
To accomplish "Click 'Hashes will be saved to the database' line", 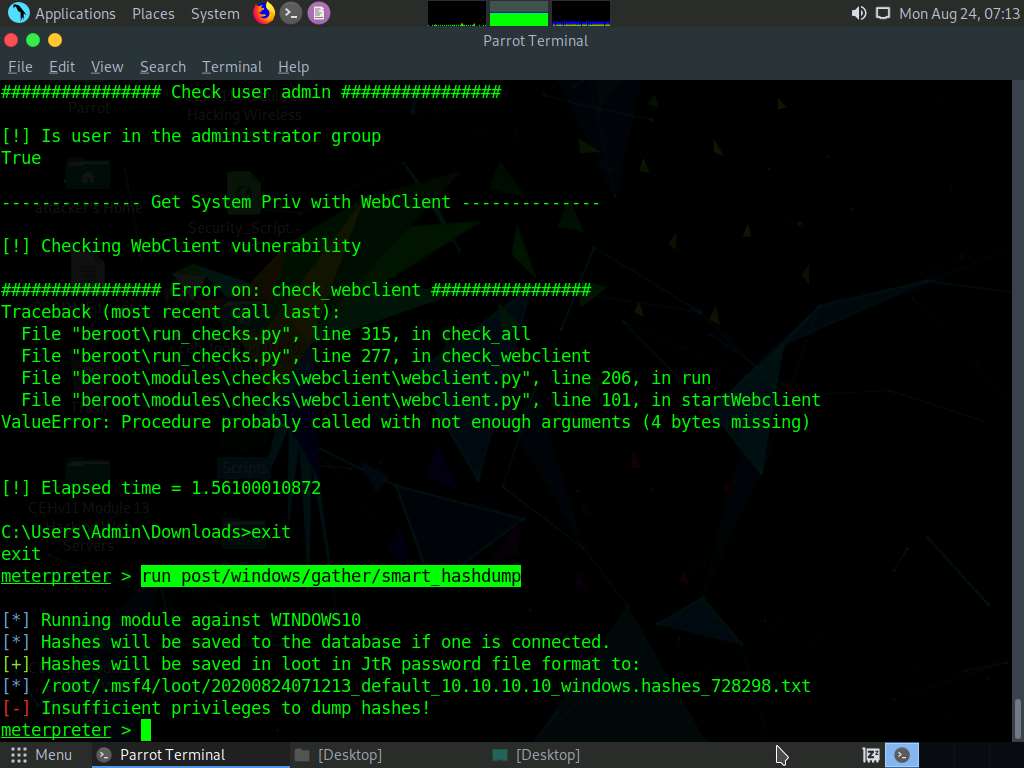I will coord(306,642).
